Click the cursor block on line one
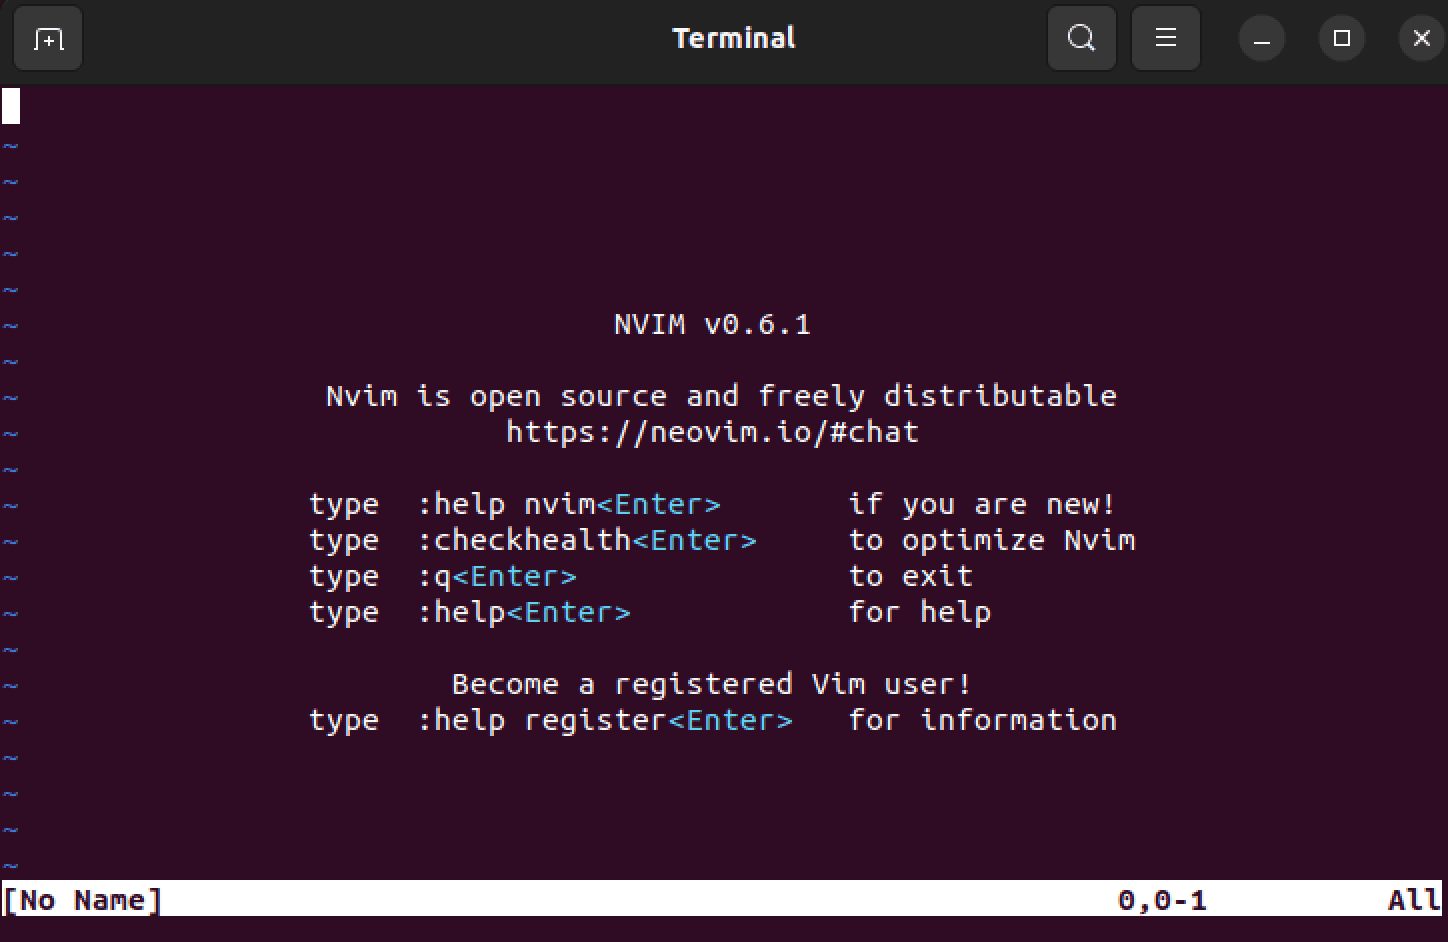The width and height of the screenshot is (1448, 942). tap(11, 106)
